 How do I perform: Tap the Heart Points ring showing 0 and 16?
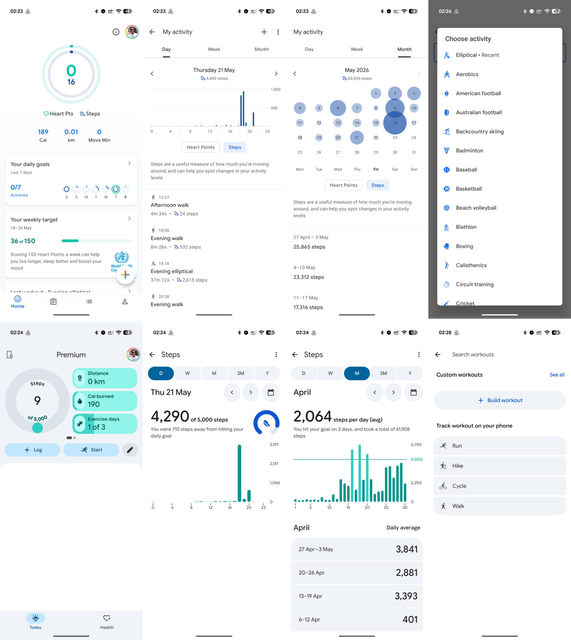click(x=71, y=74)
